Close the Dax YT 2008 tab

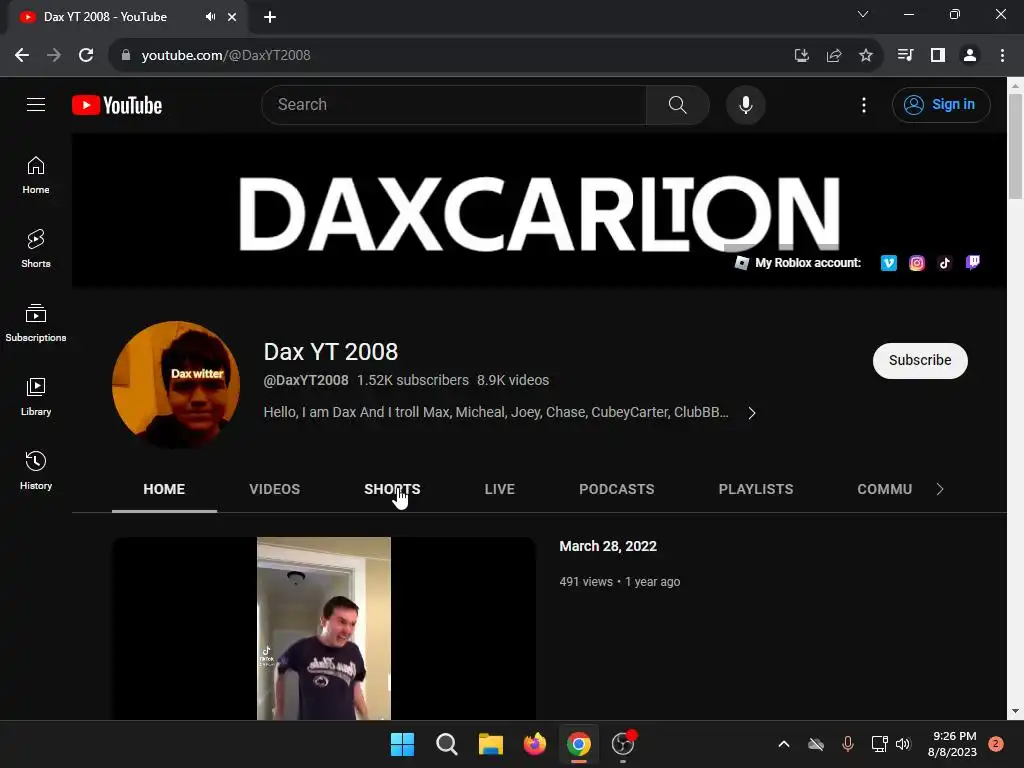coord(232,17)
